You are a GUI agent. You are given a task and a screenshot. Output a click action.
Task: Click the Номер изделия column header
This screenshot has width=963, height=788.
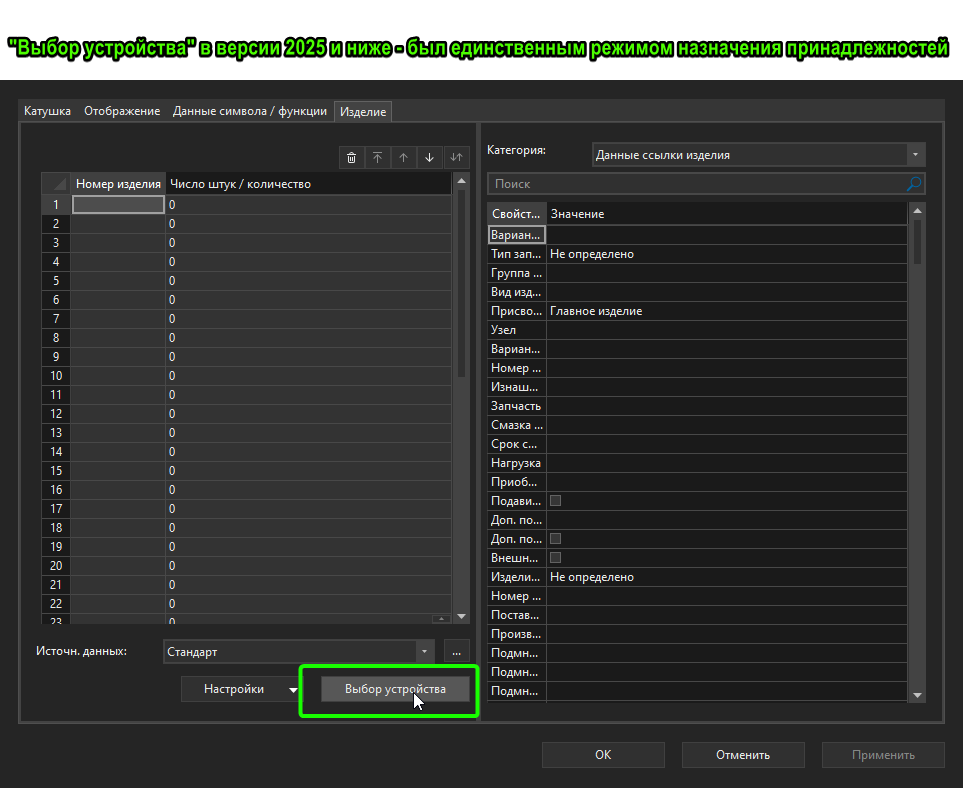click(118, 184)
